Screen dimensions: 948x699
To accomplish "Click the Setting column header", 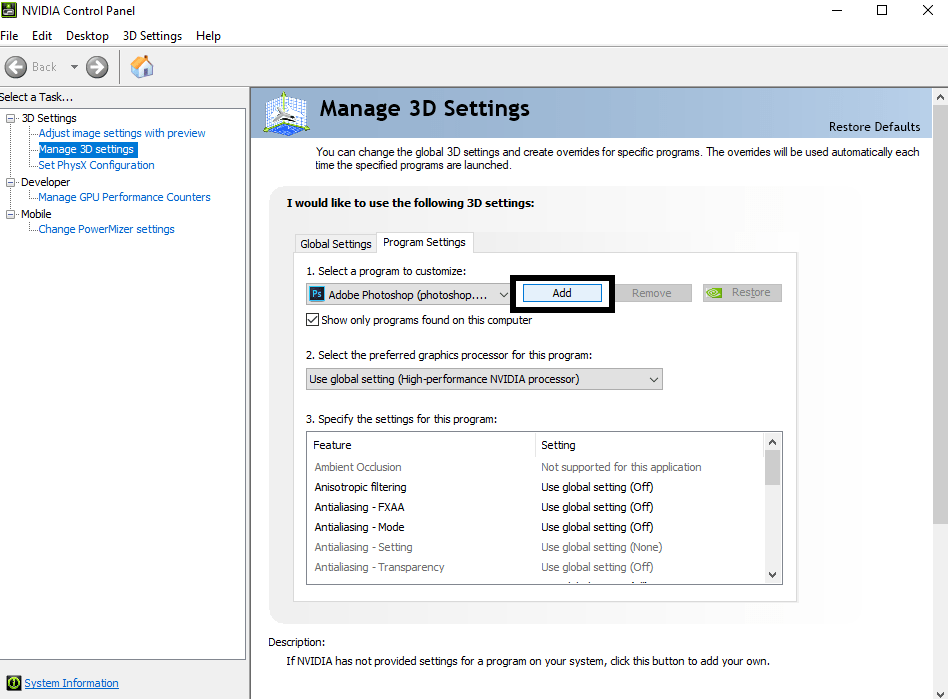I will 650,445.
